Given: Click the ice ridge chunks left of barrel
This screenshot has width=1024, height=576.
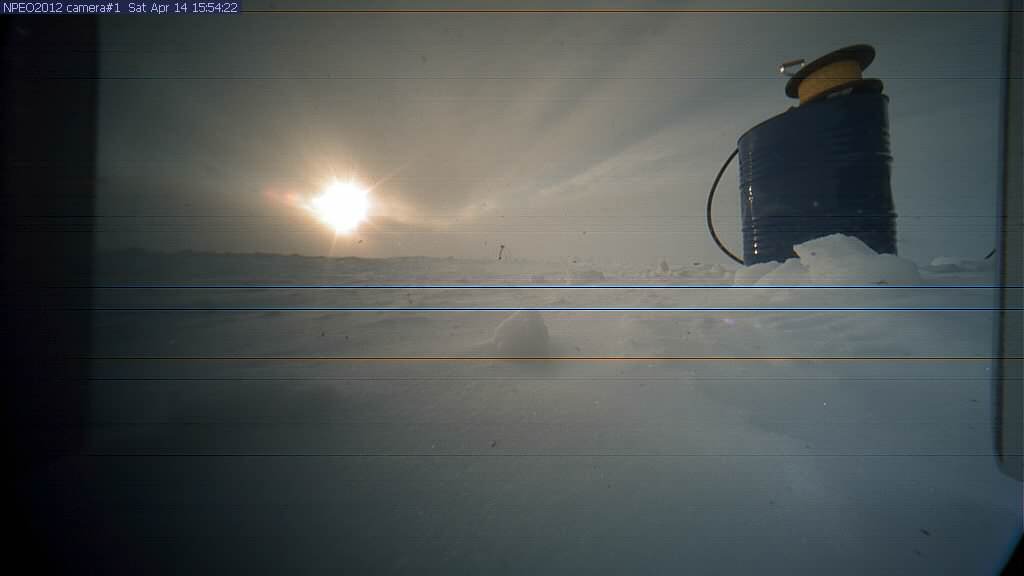Looking at the screenshot, I should tap(680, 269).
